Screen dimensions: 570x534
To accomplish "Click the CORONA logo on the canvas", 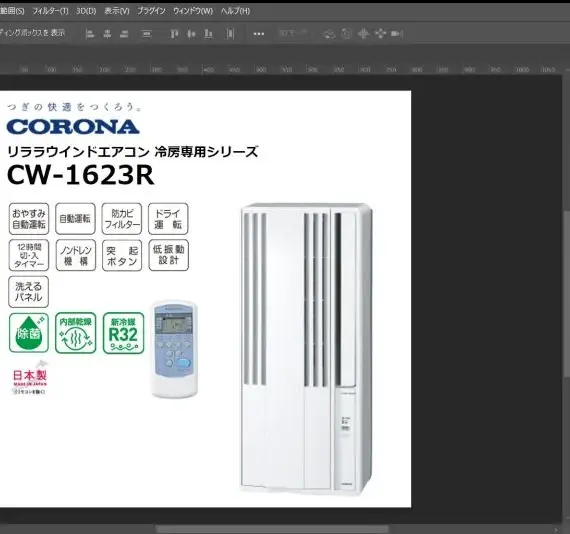I will point(73,127).
